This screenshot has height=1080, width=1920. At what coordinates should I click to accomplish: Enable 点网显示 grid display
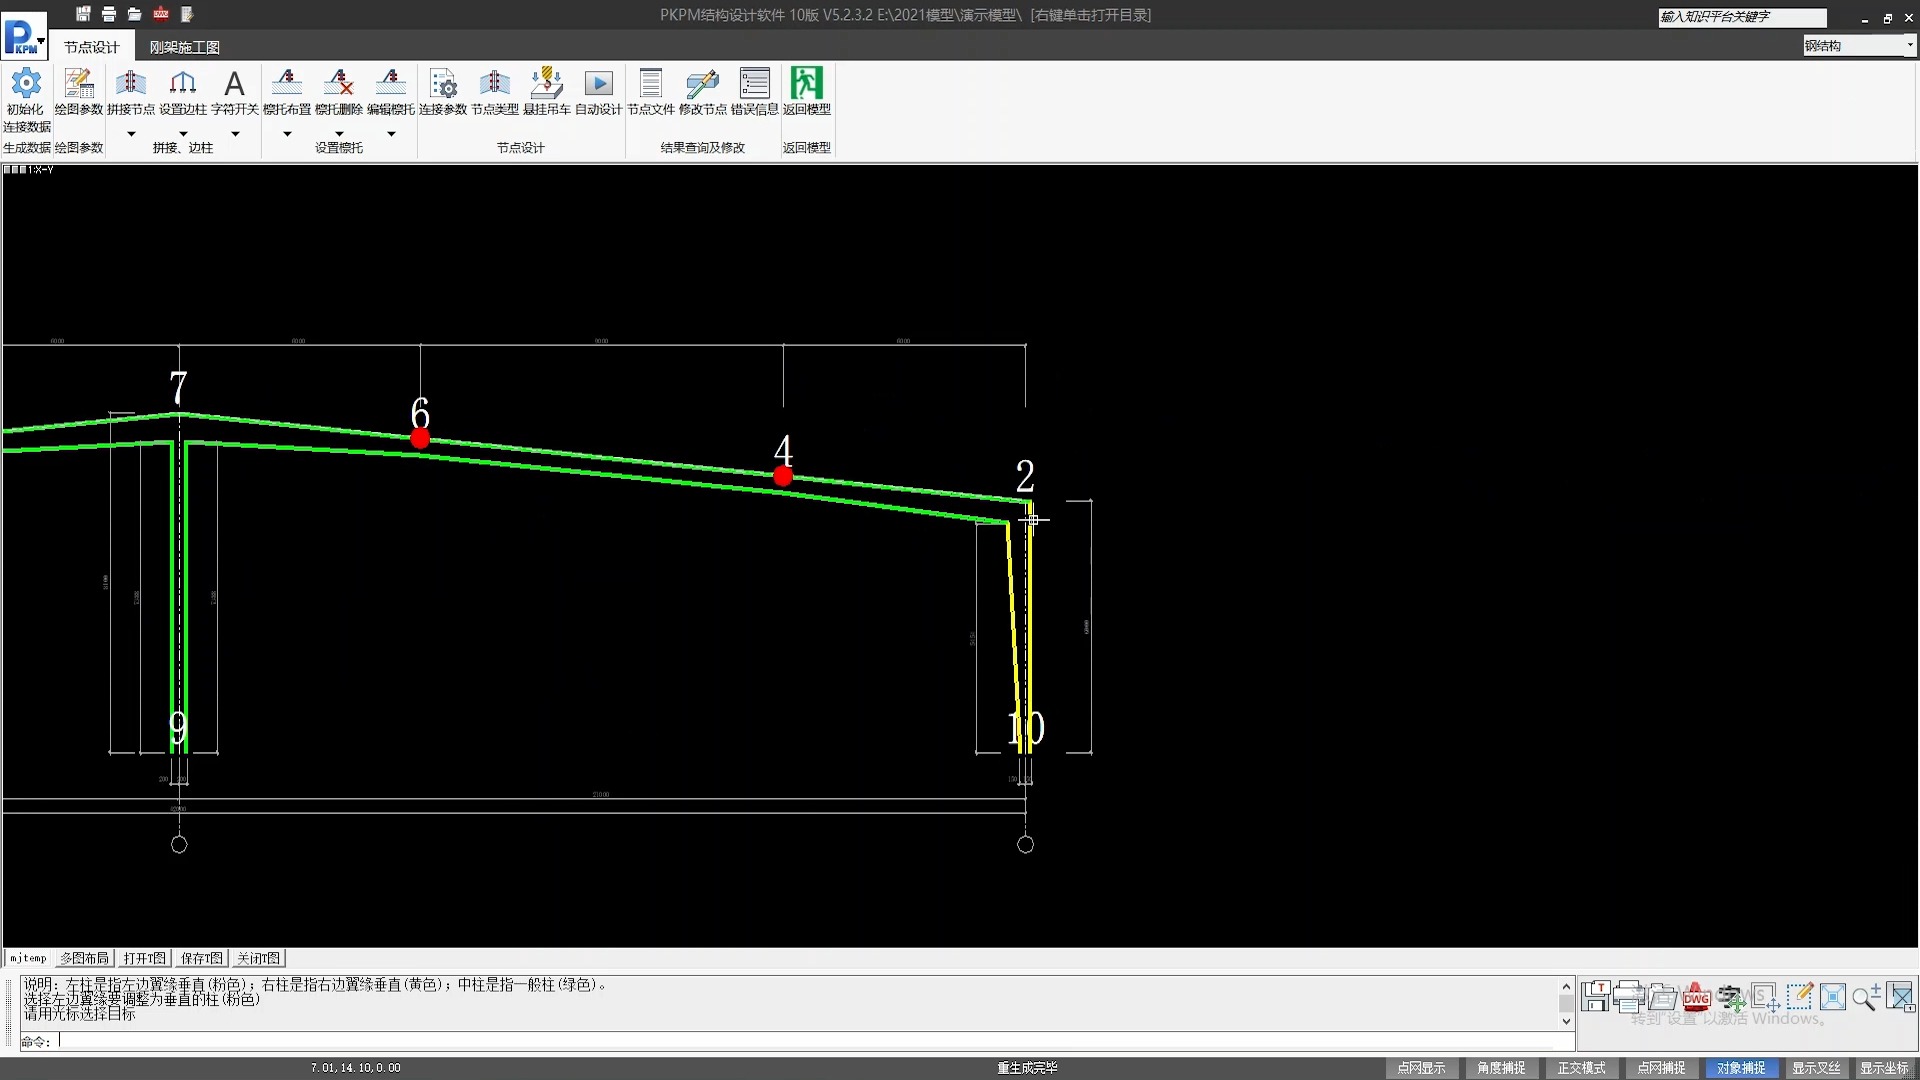pyautogui.click(x=1421, y=1068)
